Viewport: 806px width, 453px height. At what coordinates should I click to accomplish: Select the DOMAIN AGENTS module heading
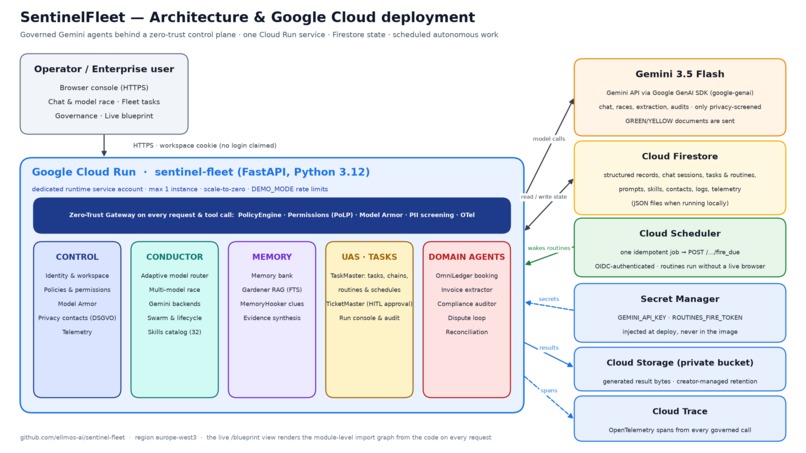click(x=467, y=257)
